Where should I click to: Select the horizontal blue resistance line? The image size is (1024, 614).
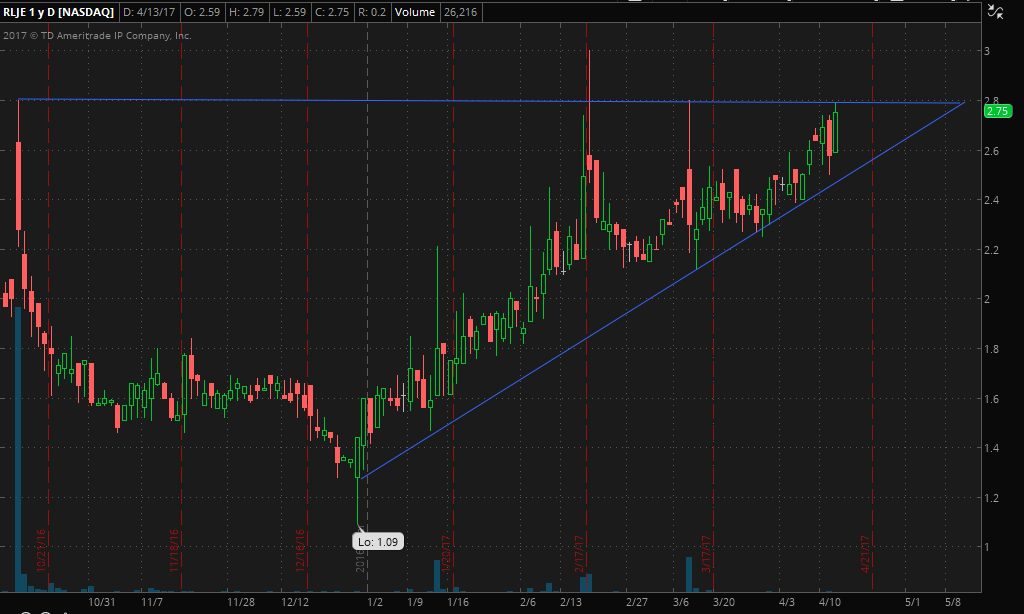pos(490,101)
